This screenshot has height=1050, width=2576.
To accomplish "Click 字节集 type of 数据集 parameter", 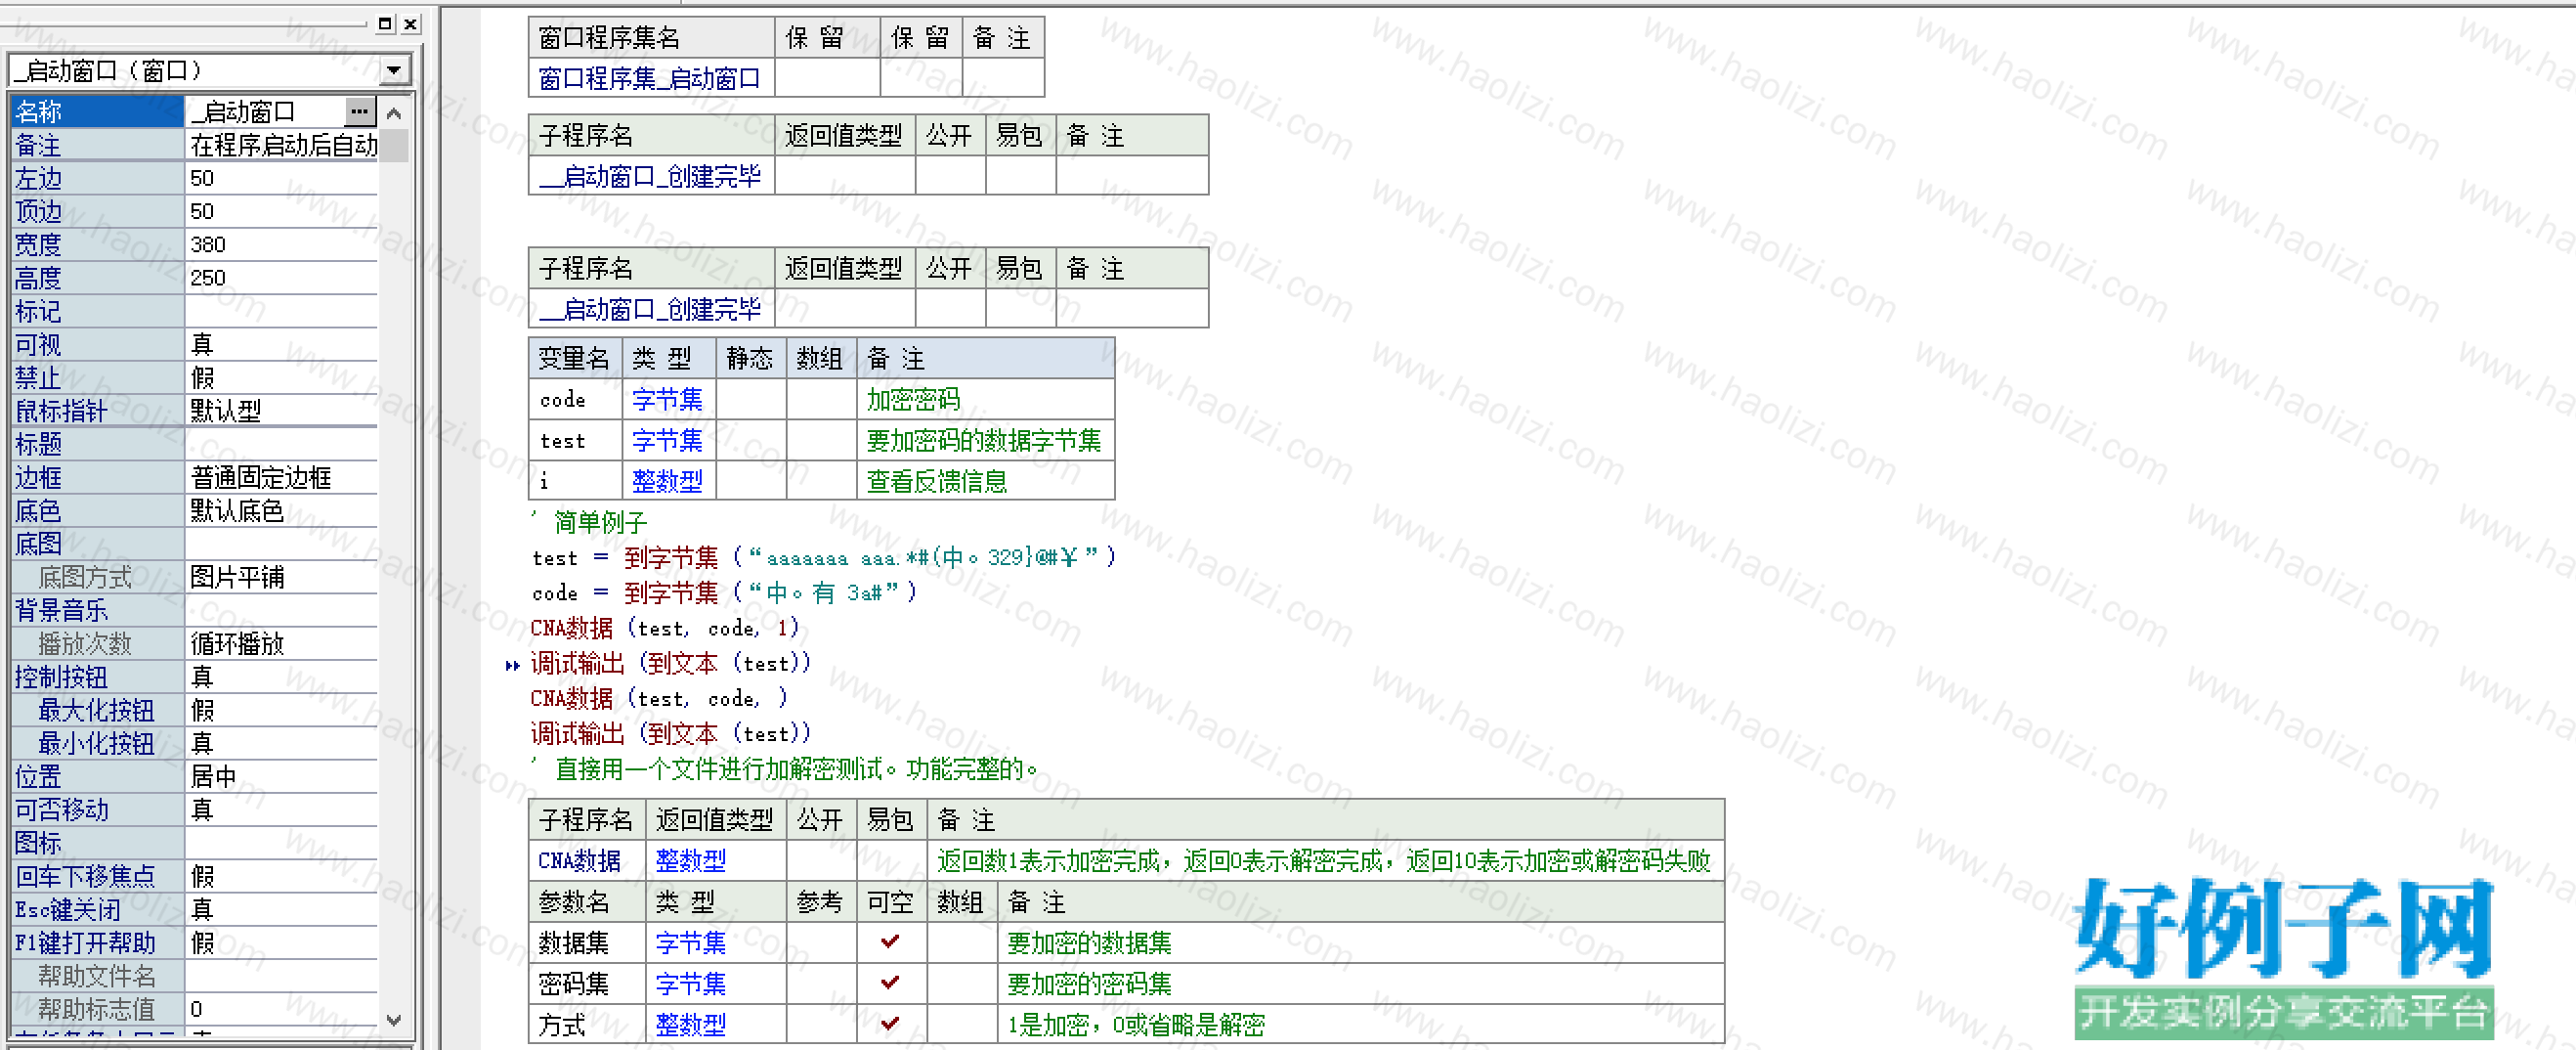I will (715, 942).
